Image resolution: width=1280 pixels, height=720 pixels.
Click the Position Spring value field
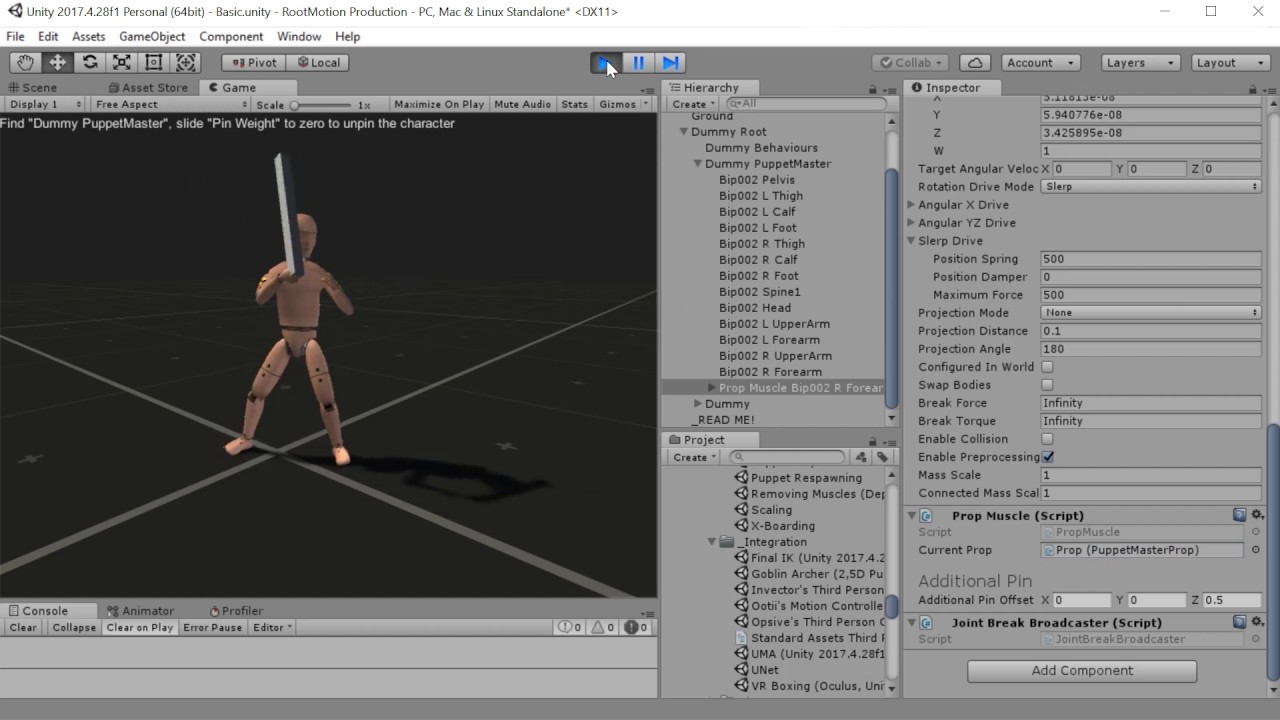point(1150,259)
